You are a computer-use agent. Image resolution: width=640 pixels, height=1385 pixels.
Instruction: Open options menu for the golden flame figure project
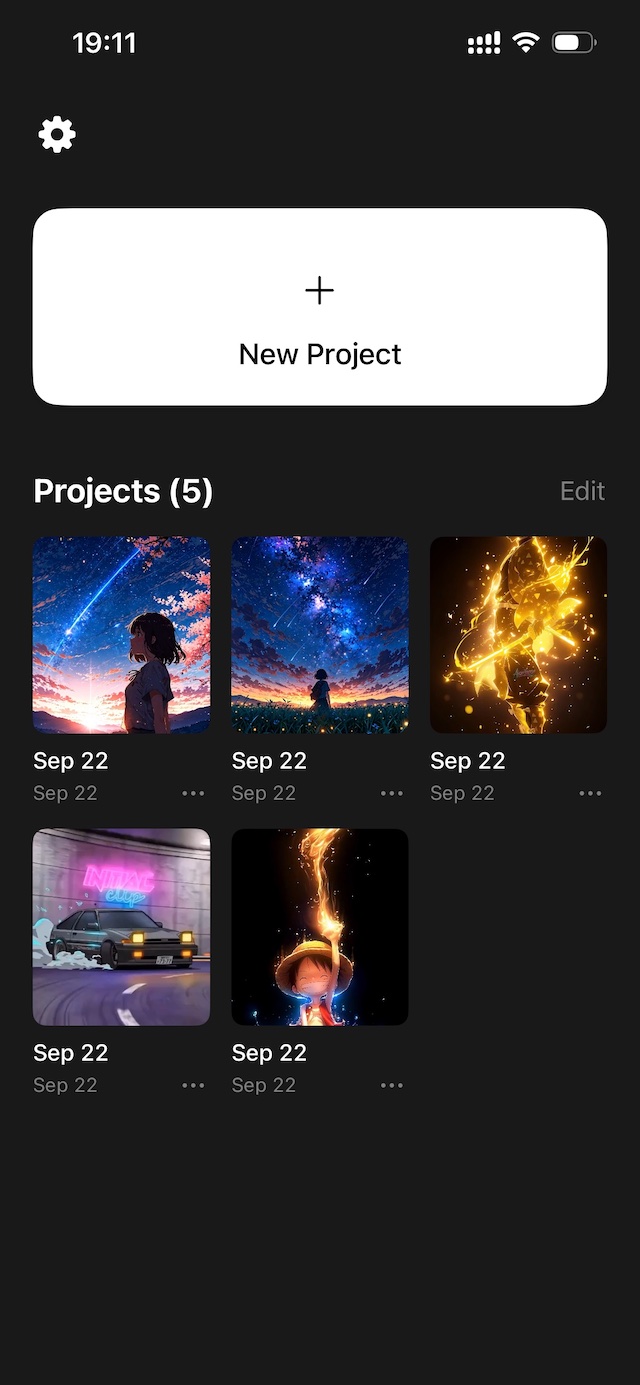(590, 792)
